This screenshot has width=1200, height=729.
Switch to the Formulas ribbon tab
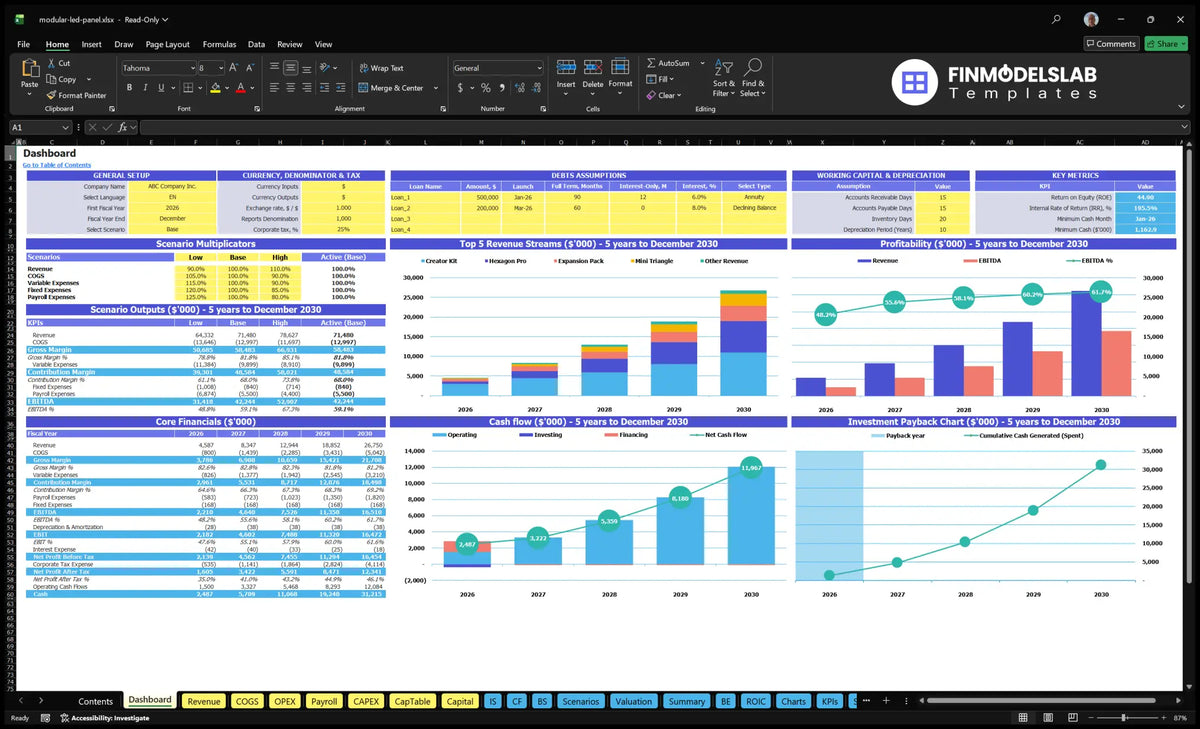[x=219, y=44]
